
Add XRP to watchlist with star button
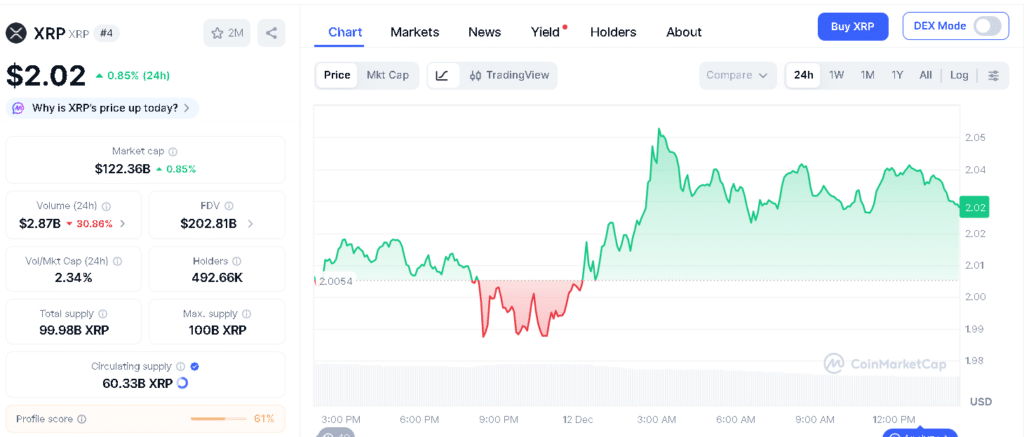(227, 33)
